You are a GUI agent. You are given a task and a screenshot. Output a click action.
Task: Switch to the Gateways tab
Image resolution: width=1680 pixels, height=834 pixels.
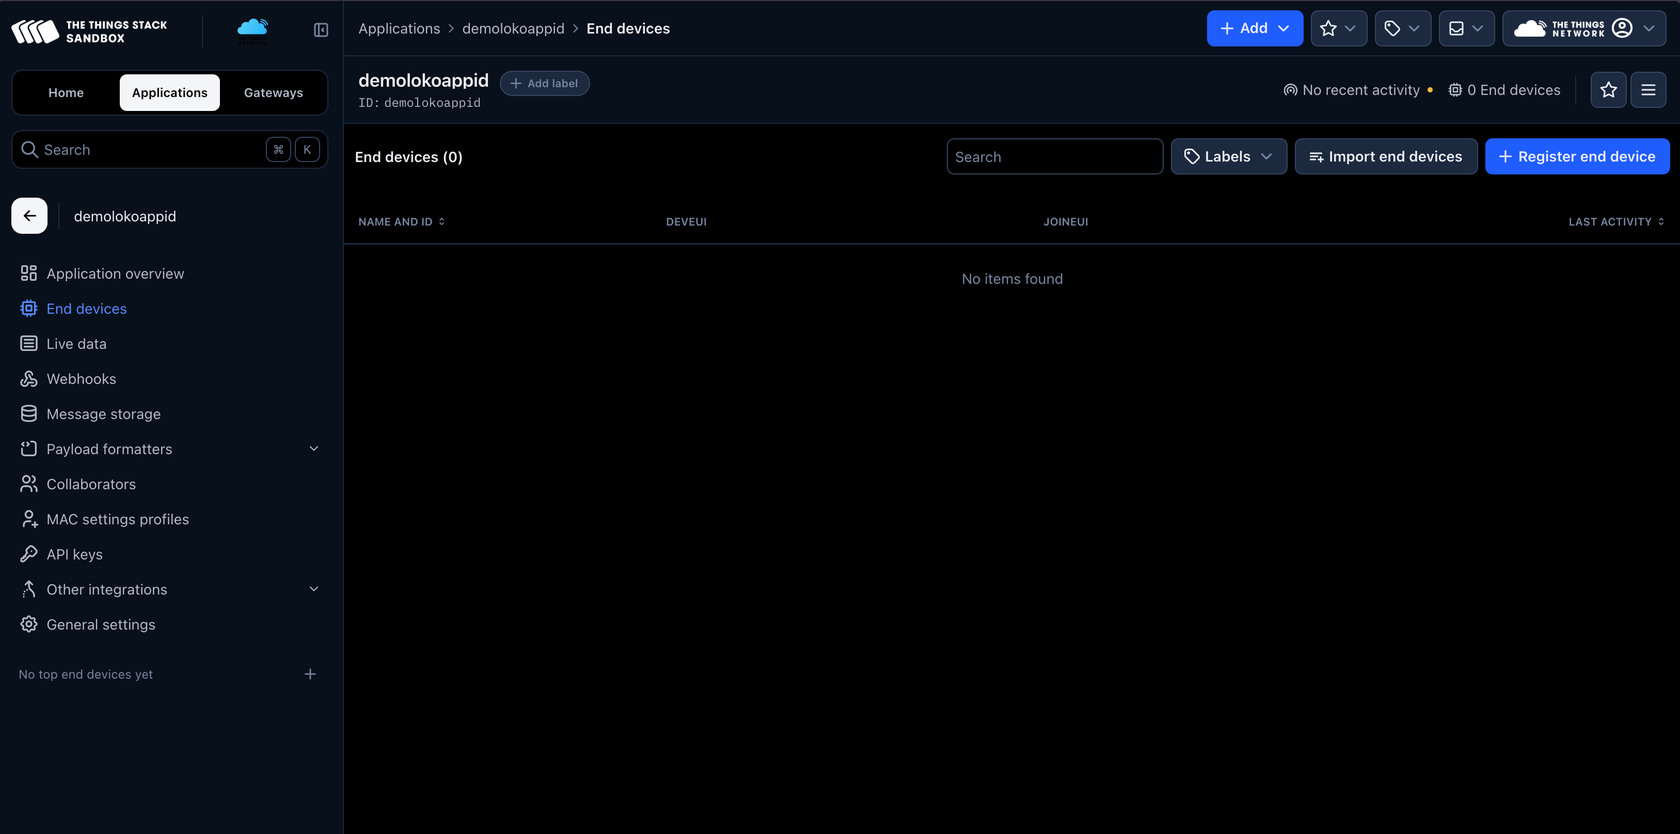tap(273, 93)
